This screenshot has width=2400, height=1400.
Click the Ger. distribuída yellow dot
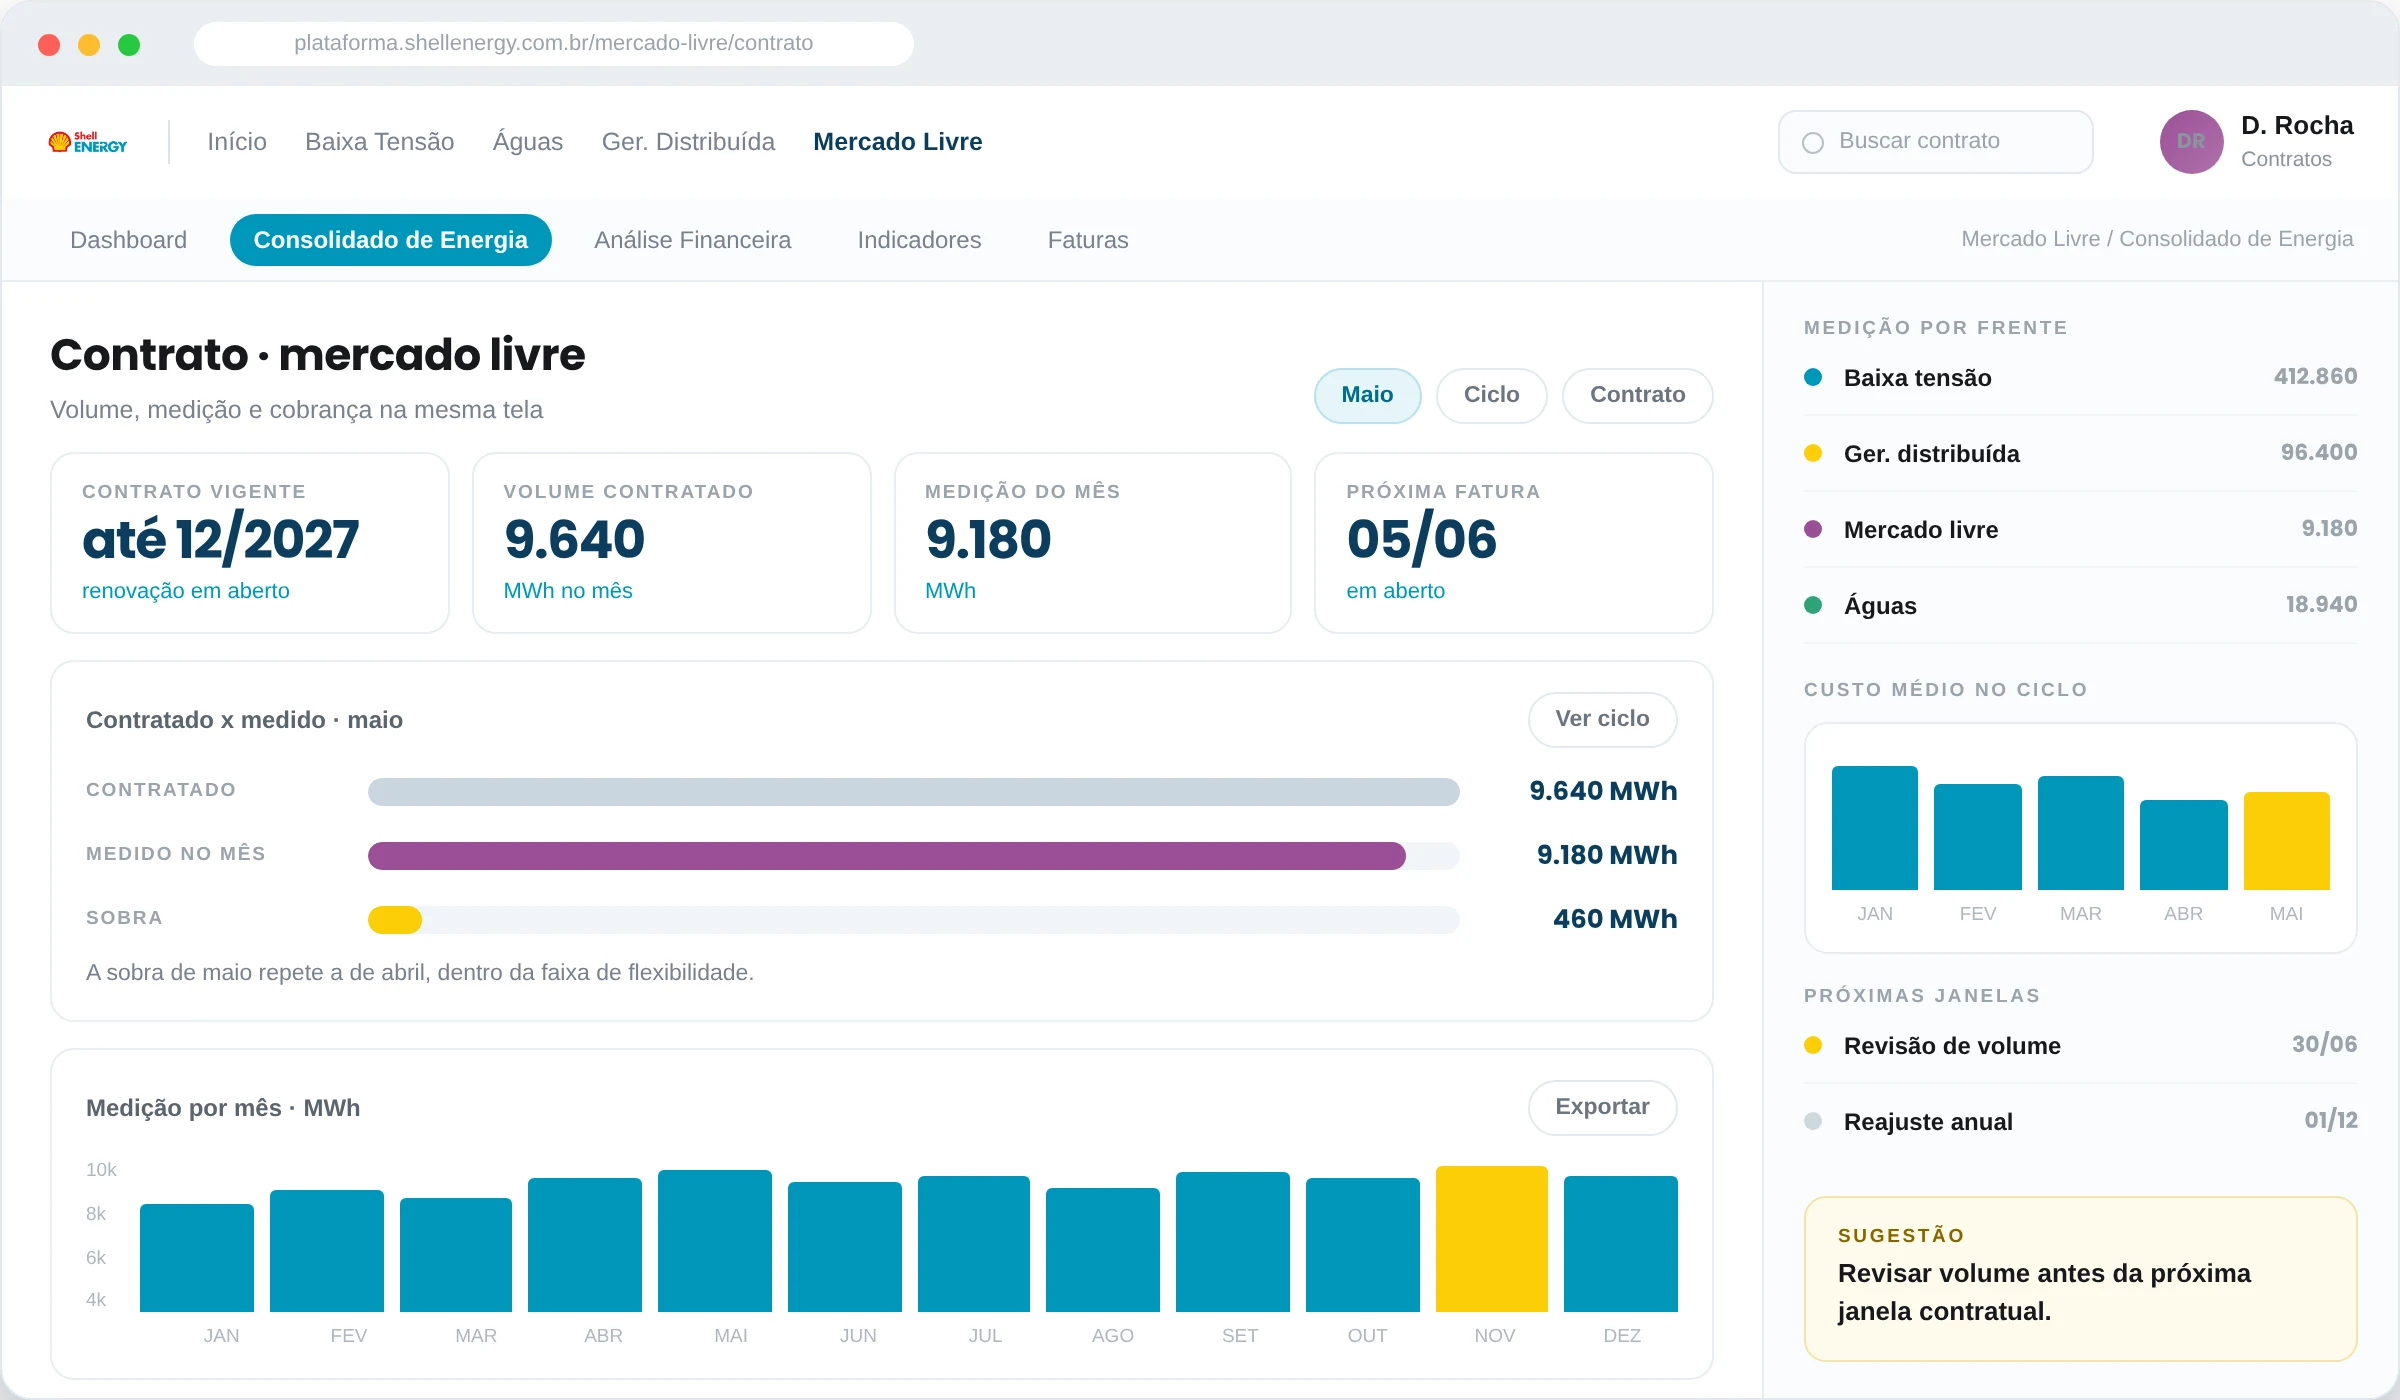[x=1813, y=453]
